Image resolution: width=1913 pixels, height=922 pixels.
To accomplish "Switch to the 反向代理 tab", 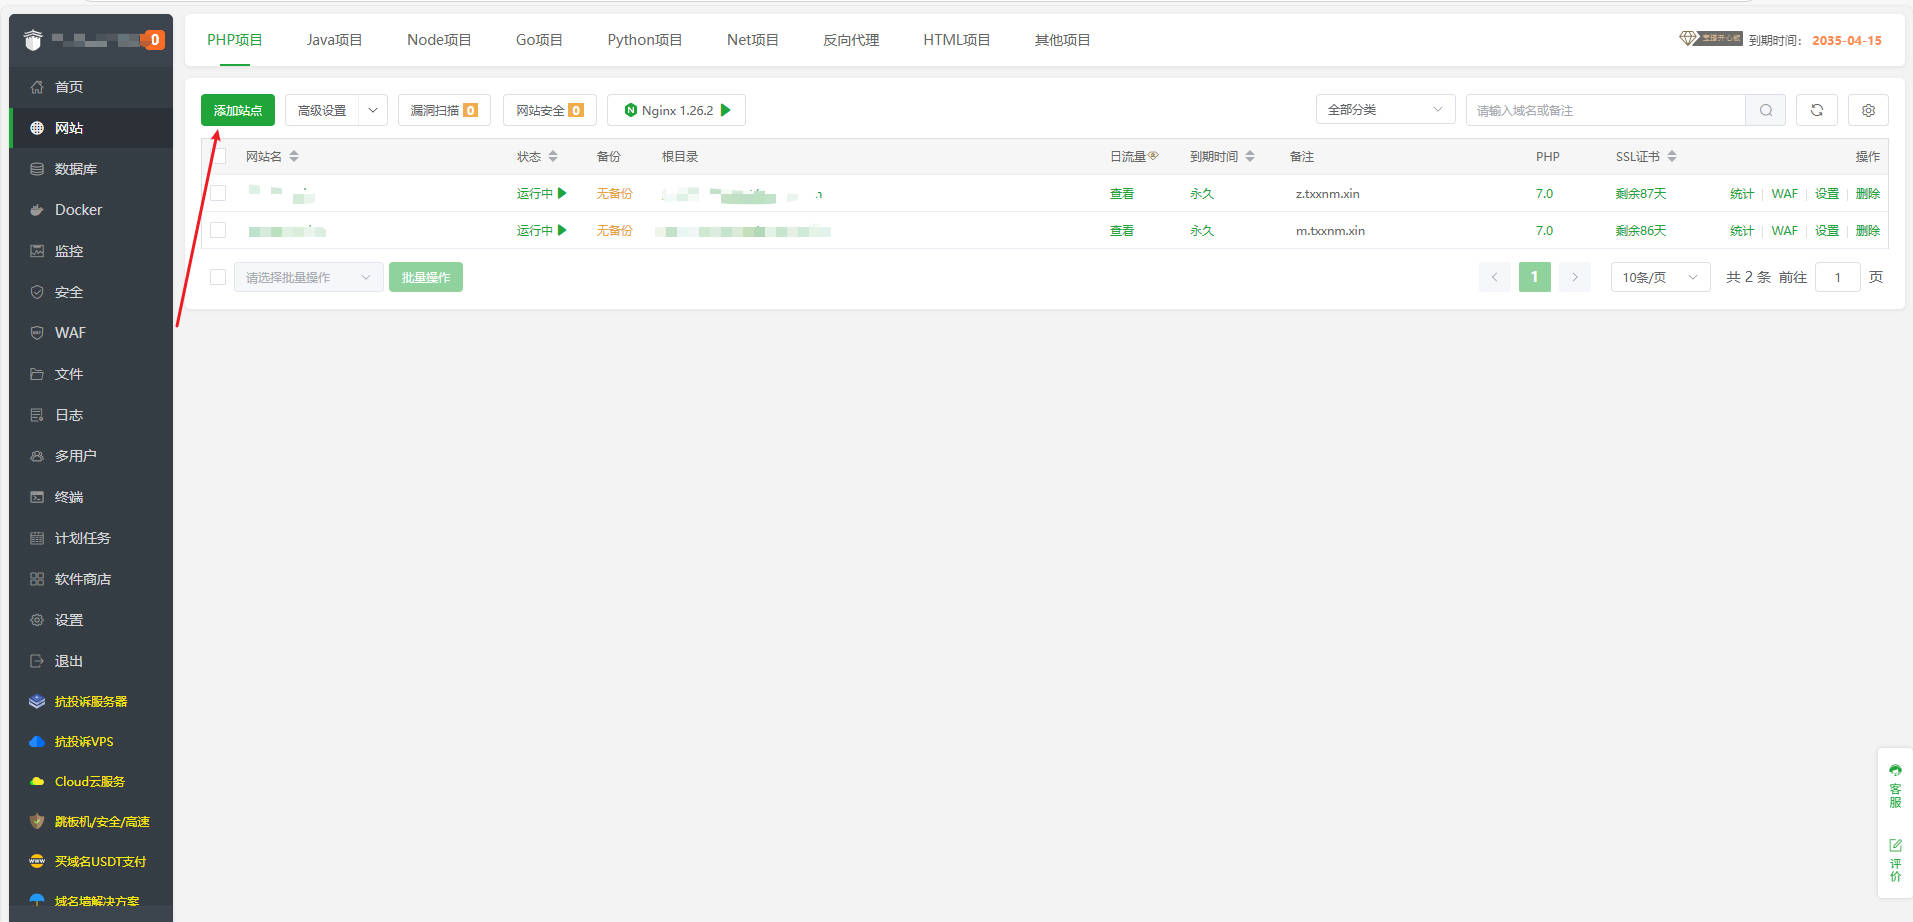I will [850, 39].
